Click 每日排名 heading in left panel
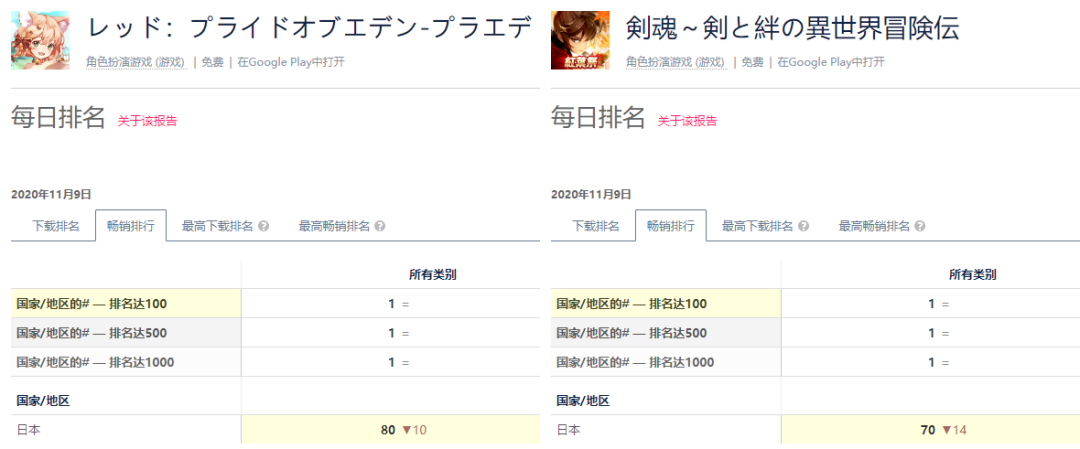The image size is (1080, 449). point(58,118)
